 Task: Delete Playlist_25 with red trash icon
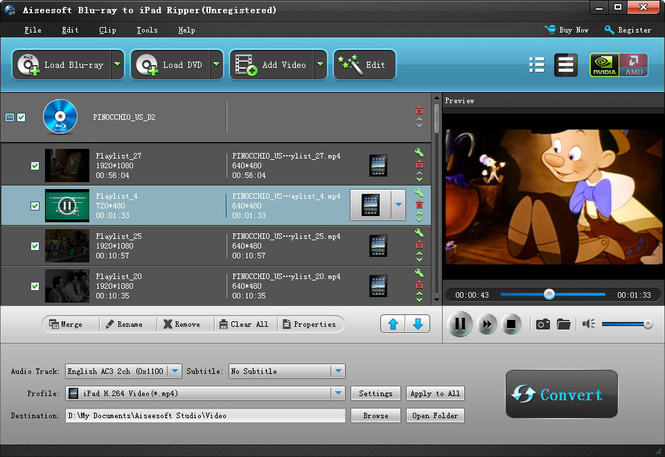point(419,244)
